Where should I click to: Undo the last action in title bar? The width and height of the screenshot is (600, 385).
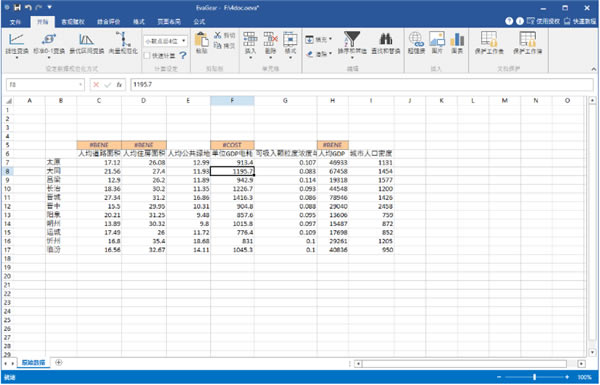pyautogui.click(x=28, y=7)
